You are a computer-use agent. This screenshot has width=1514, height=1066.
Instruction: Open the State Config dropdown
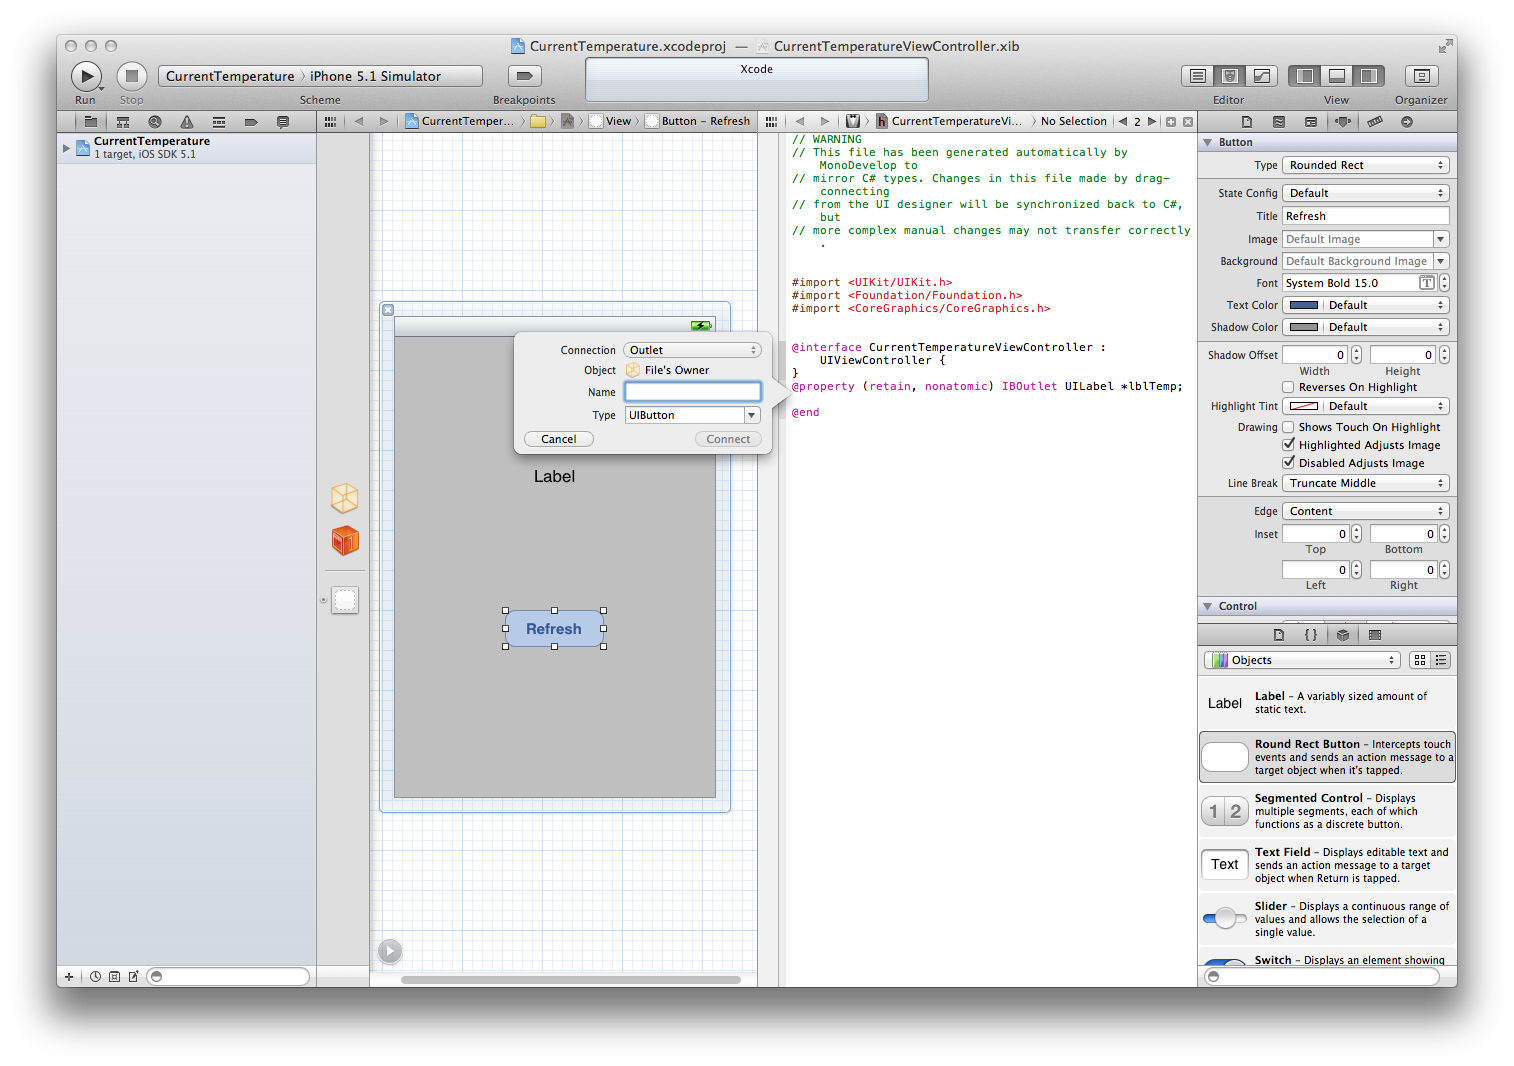pos(1366,193)
